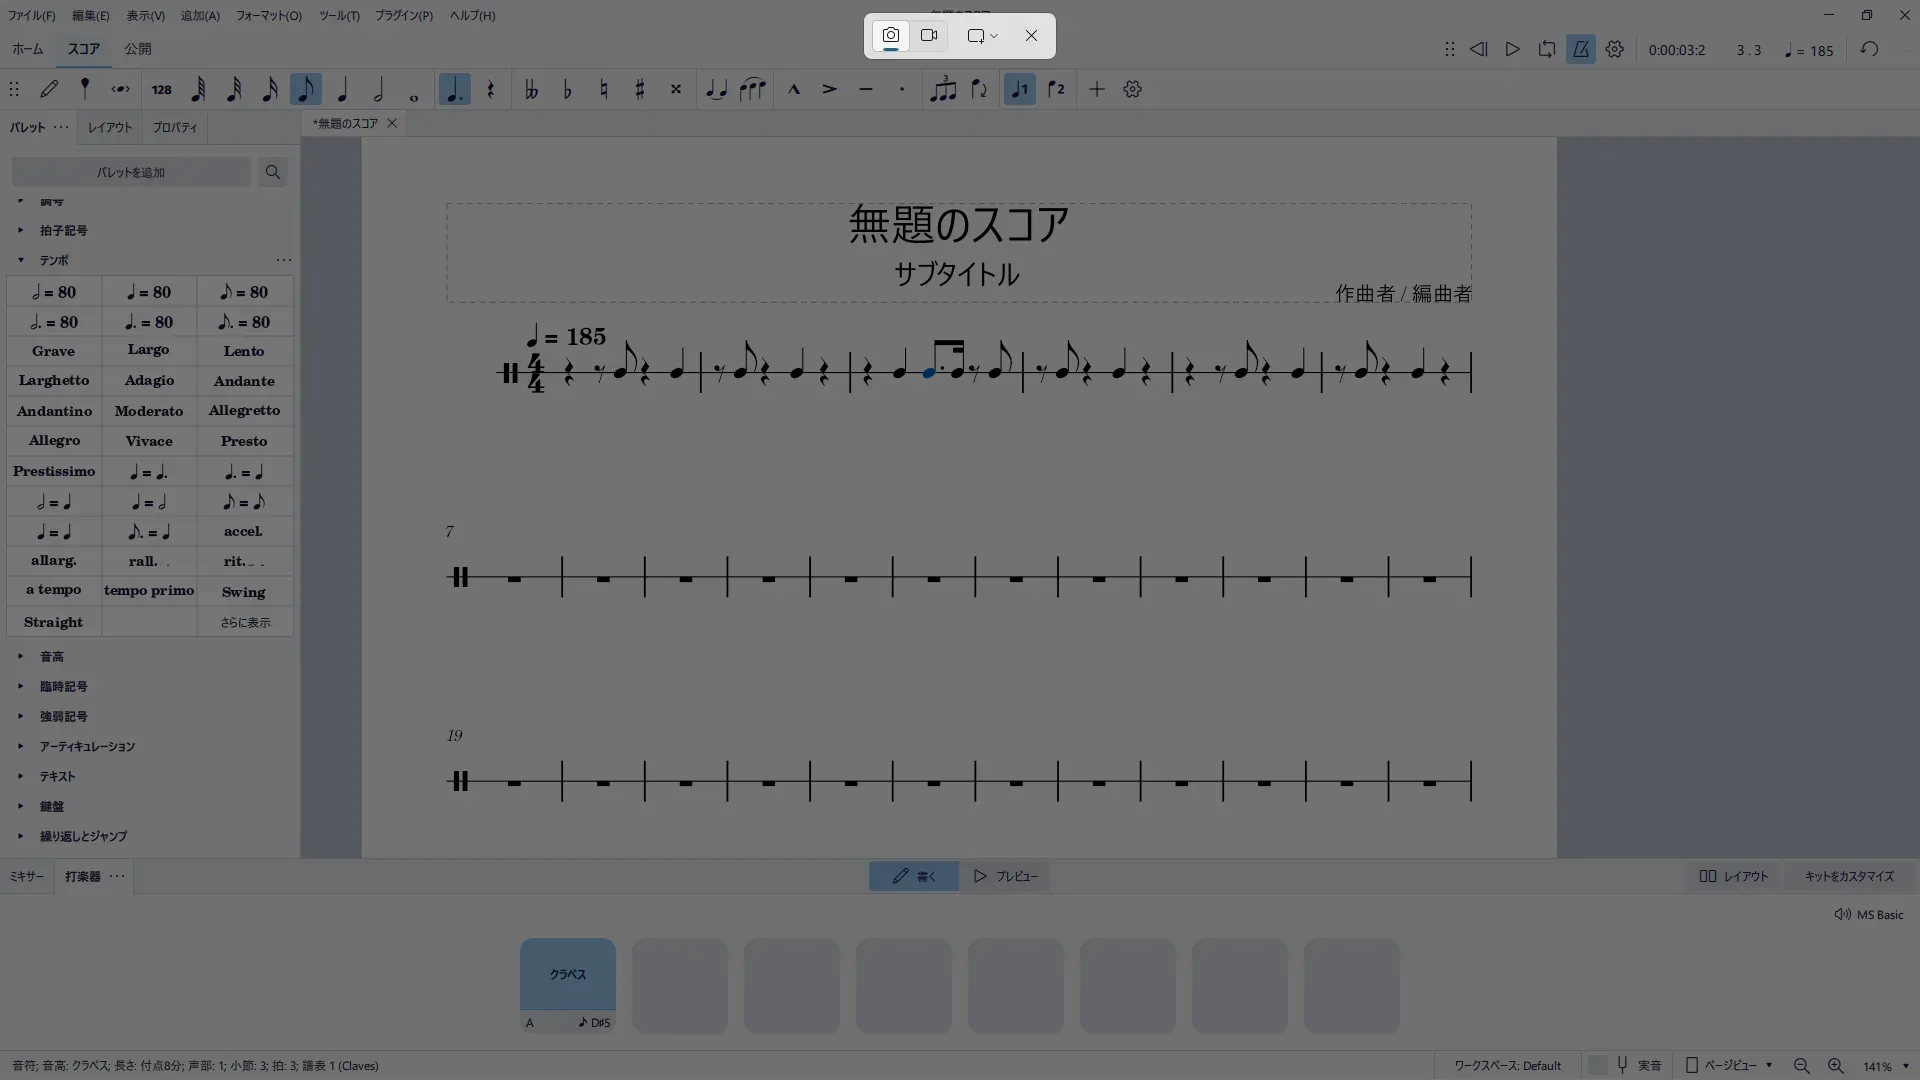Click the プレビュー button
The width and height of the screenshot is (1920, 1080).
tap(1005, 876)
